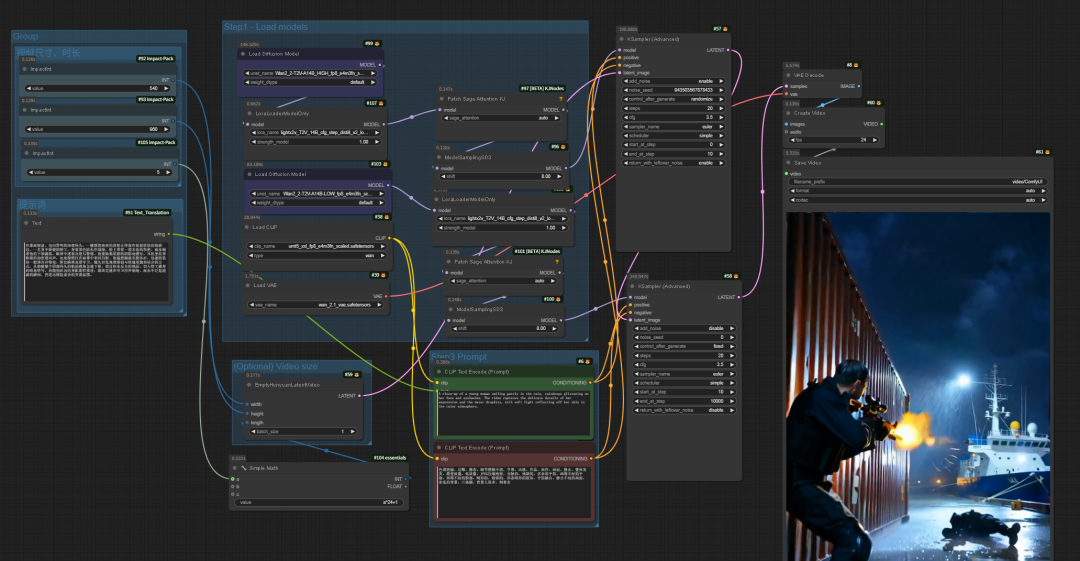Click the ImpactInt value 960 field
1080x561 pixels.
click(x=98, y=129)
